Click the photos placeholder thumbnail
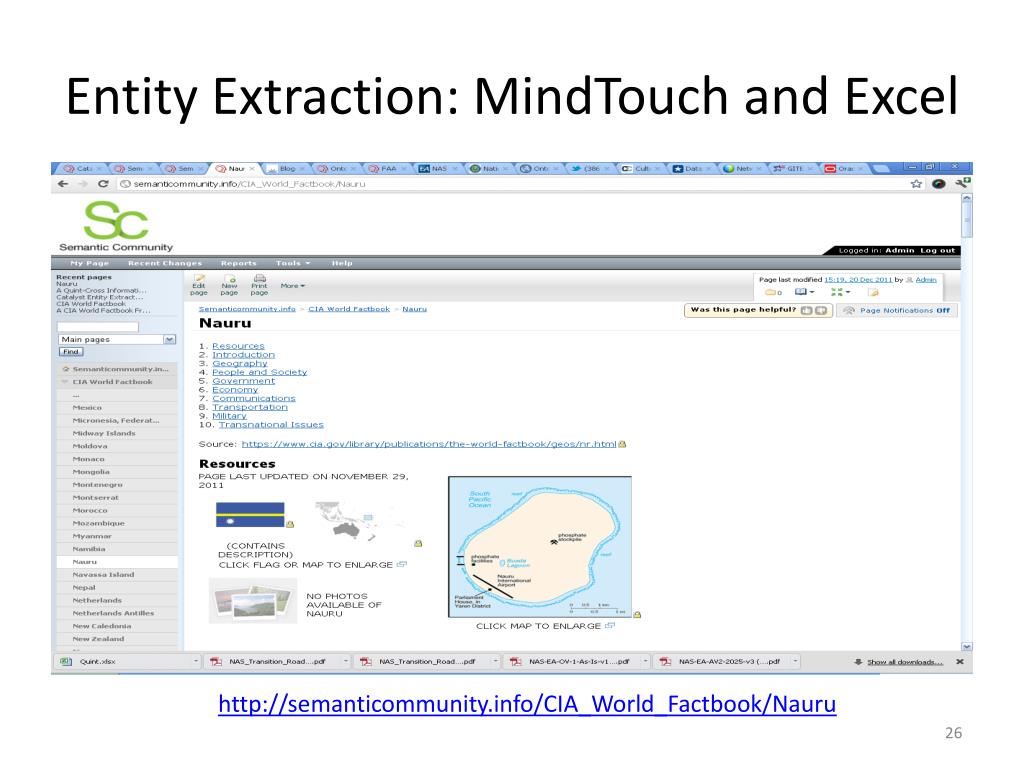1024x768 pixels. (x=253, y=601)
